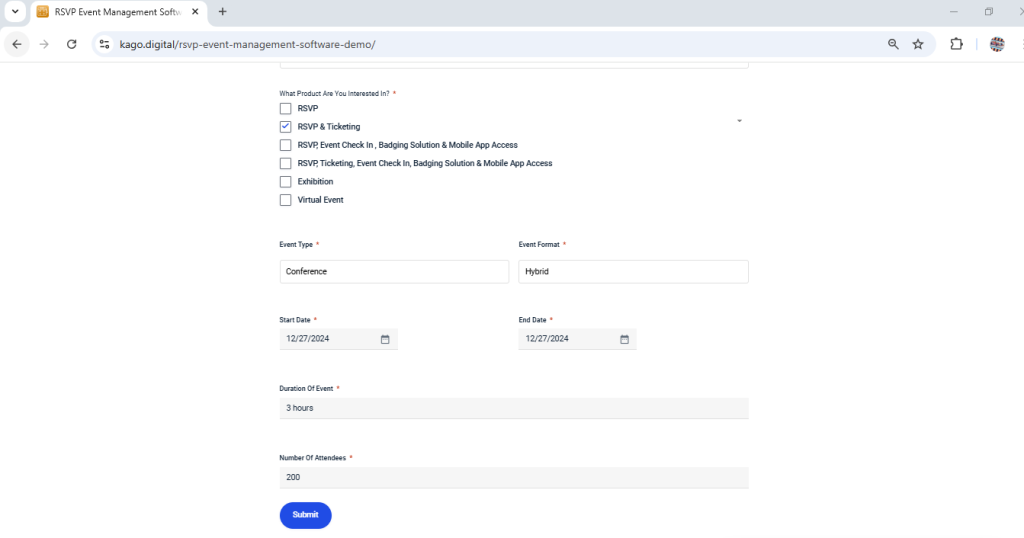The height and width of the screenshot is (538, 1024).
Task: View site information icon beside the URL
Action: pyautogui.click(x=104, y=44)
